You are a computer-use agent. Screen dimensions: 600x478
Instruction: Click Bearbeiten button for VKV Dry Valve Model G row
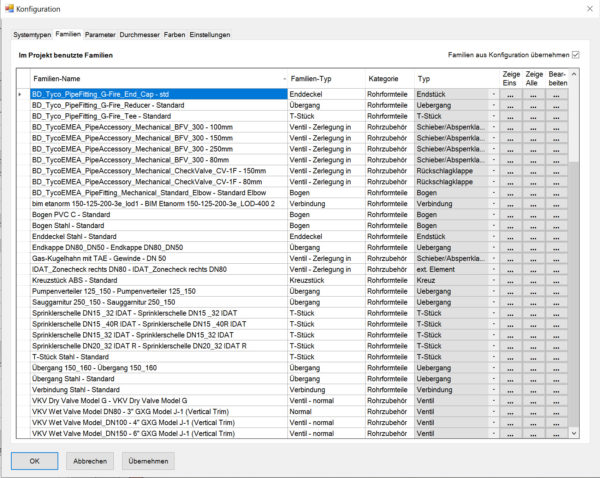[556, 401]
